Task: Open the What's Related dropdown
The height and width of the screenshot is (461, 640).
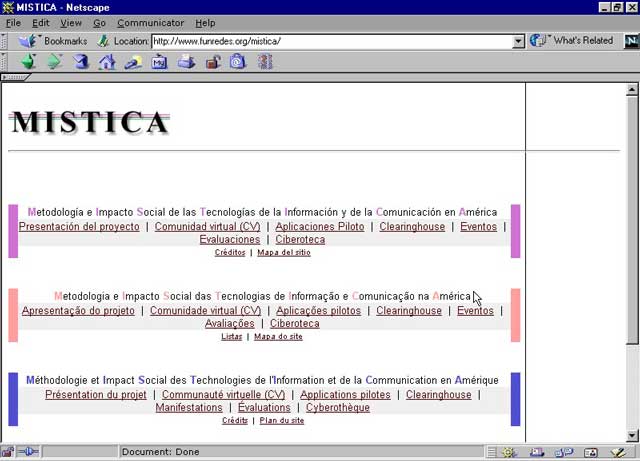Action: pos(573,41)
